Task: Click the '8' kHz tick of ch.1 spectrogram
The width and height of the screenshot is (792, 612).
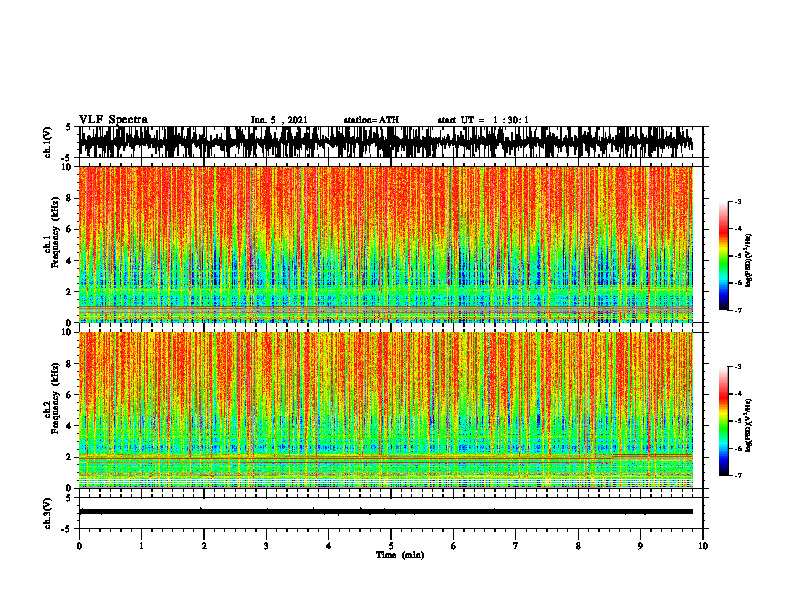Action: pos(70,198)
